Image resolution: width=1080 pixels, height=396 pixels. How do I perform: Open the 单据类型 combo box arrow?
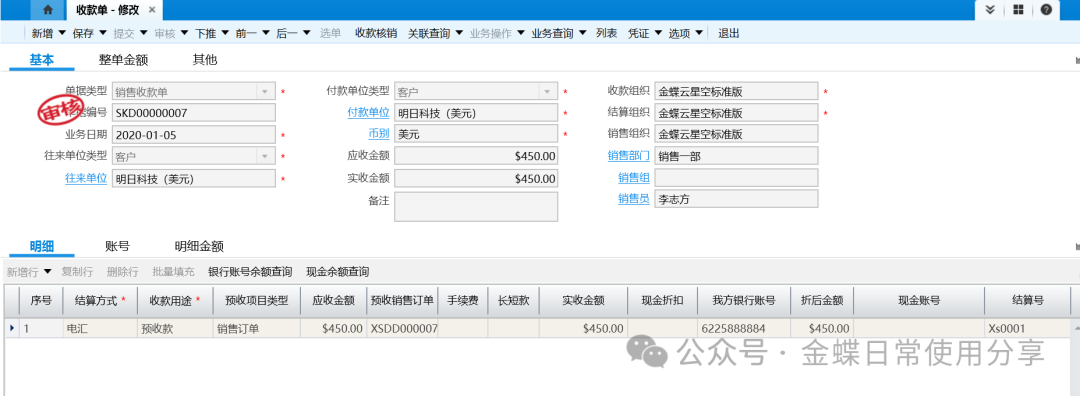coord(264,91)
